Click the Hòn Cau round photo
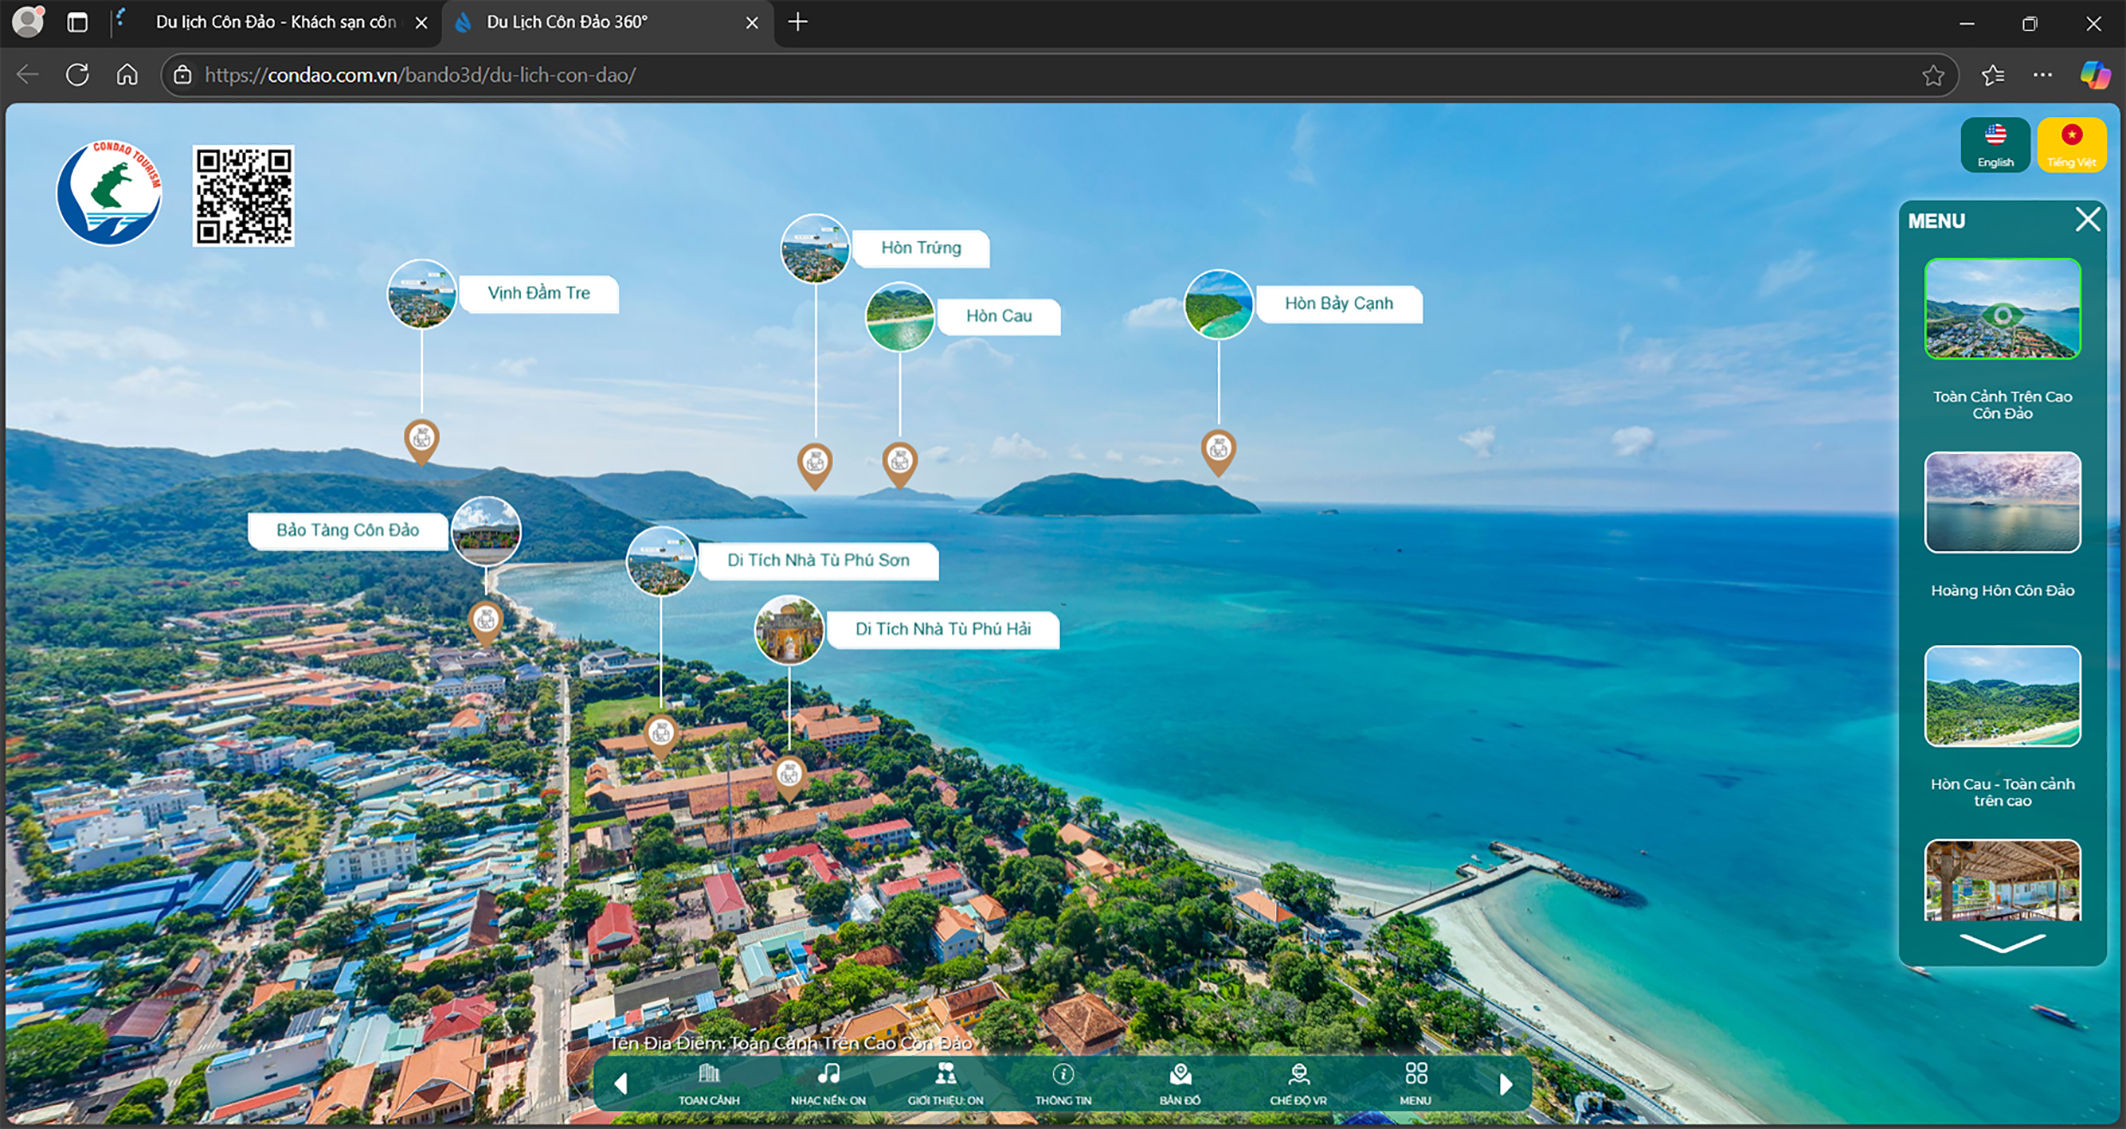The height and width of the screenshot is (1129, 2126). (900, 317)
